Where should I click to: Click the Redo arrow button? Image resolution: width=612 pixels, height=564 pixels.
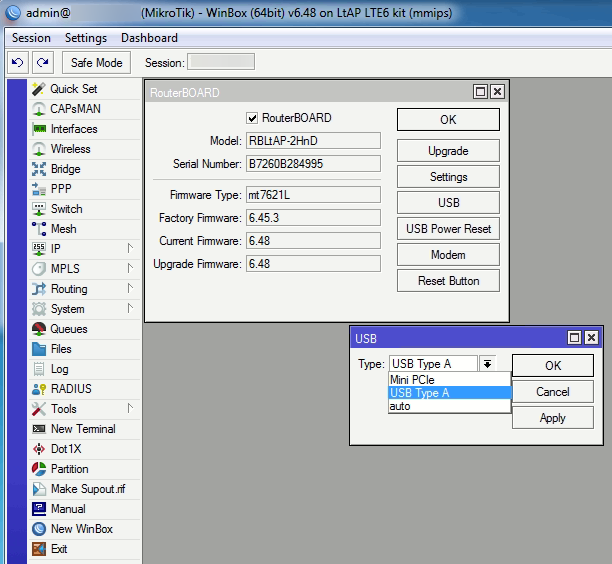click(x=43, y=62)
